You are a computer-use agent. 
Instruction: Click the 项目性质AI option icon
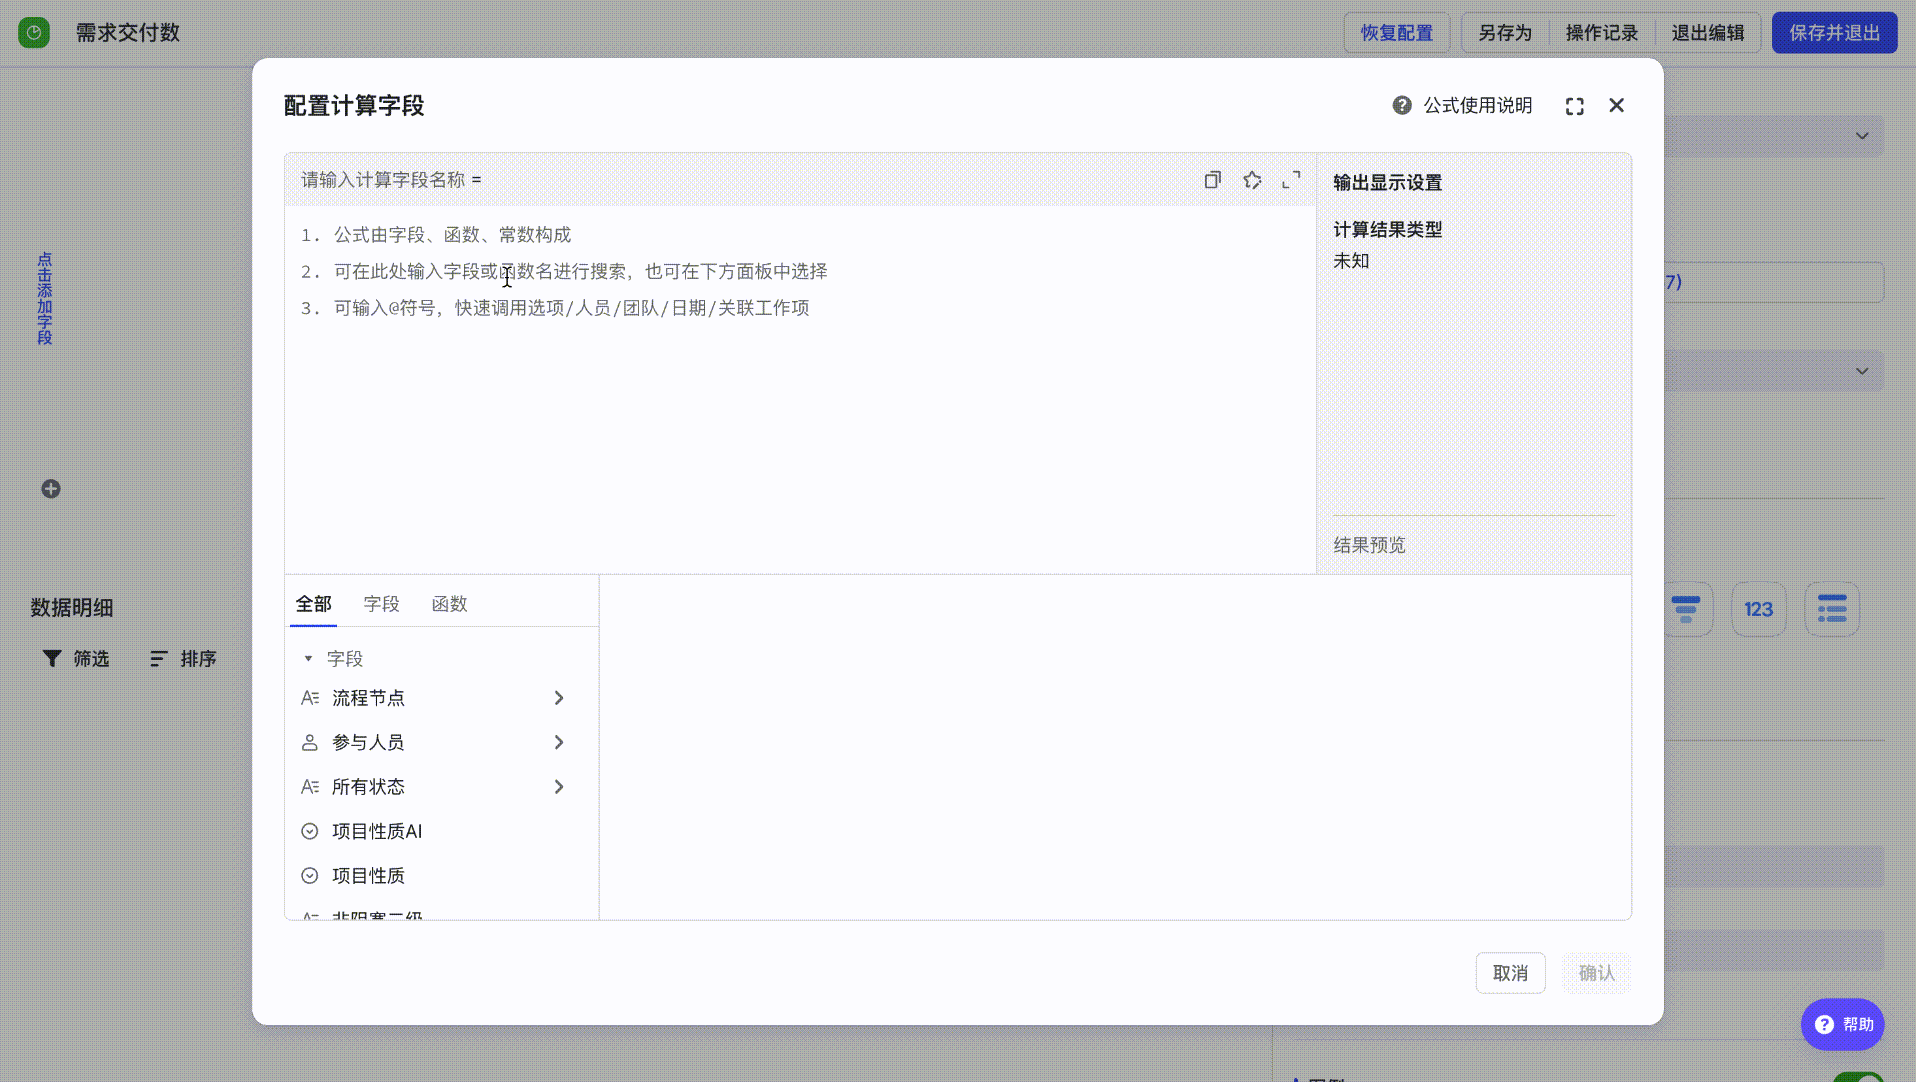pos(310,831)
